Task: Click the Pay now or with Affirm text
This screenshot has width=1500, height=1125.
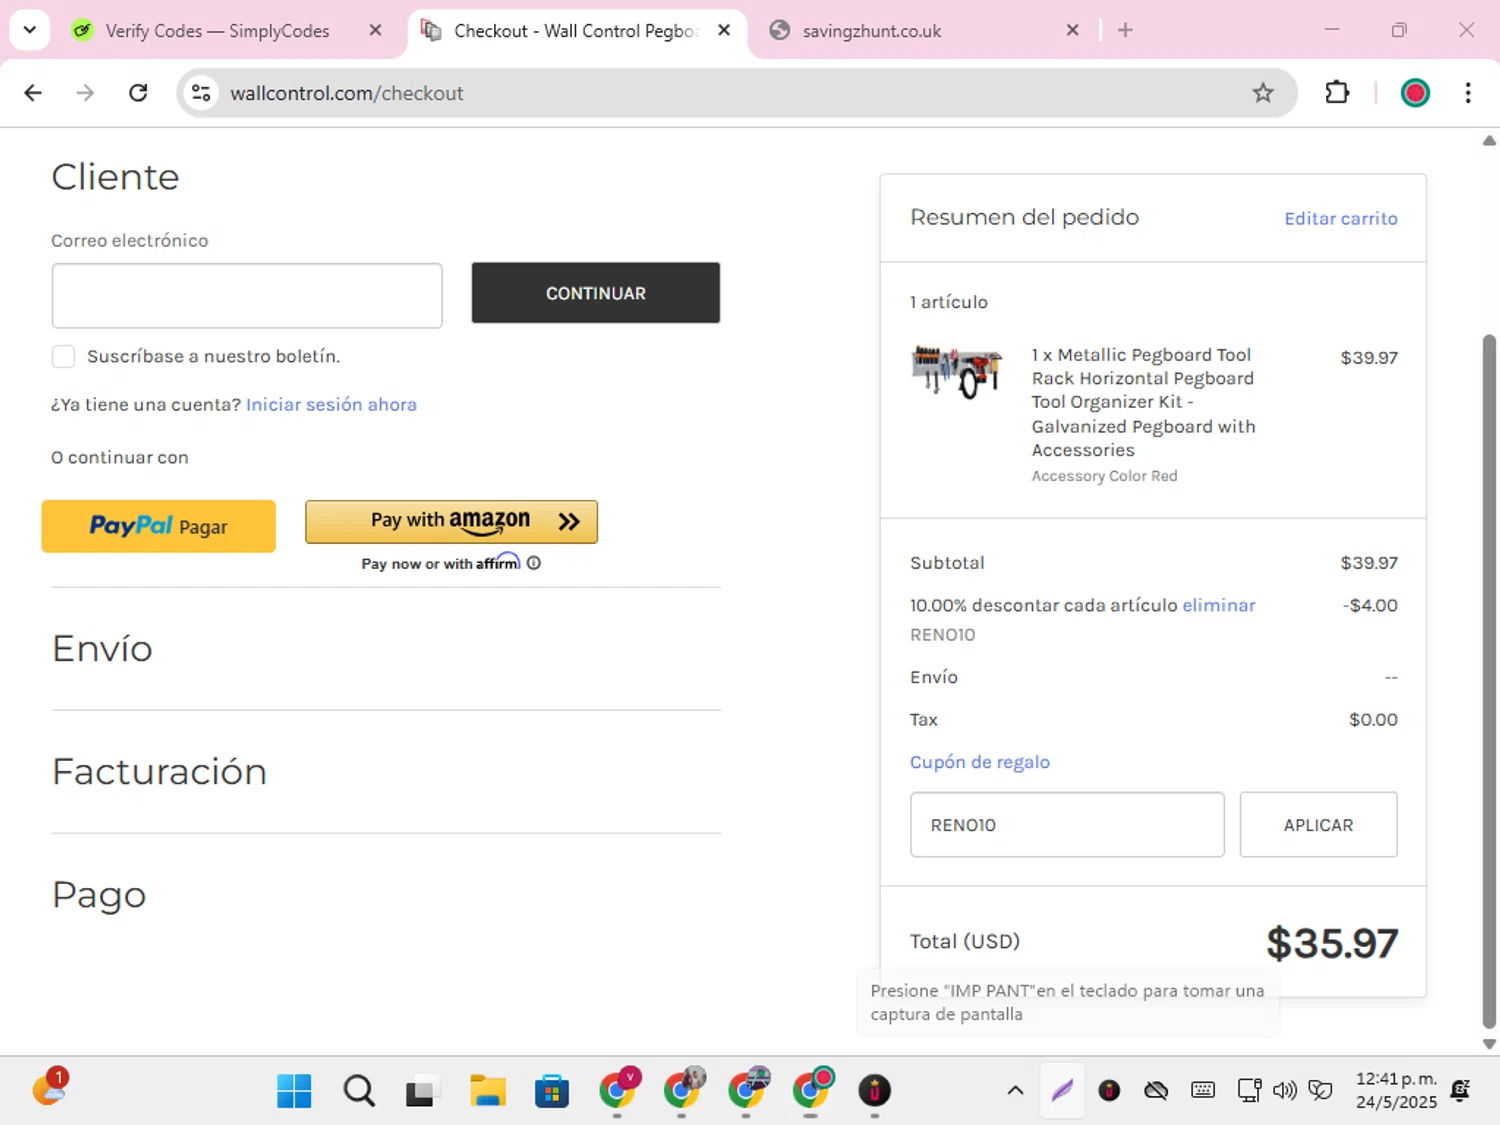Action: [441, 563]
